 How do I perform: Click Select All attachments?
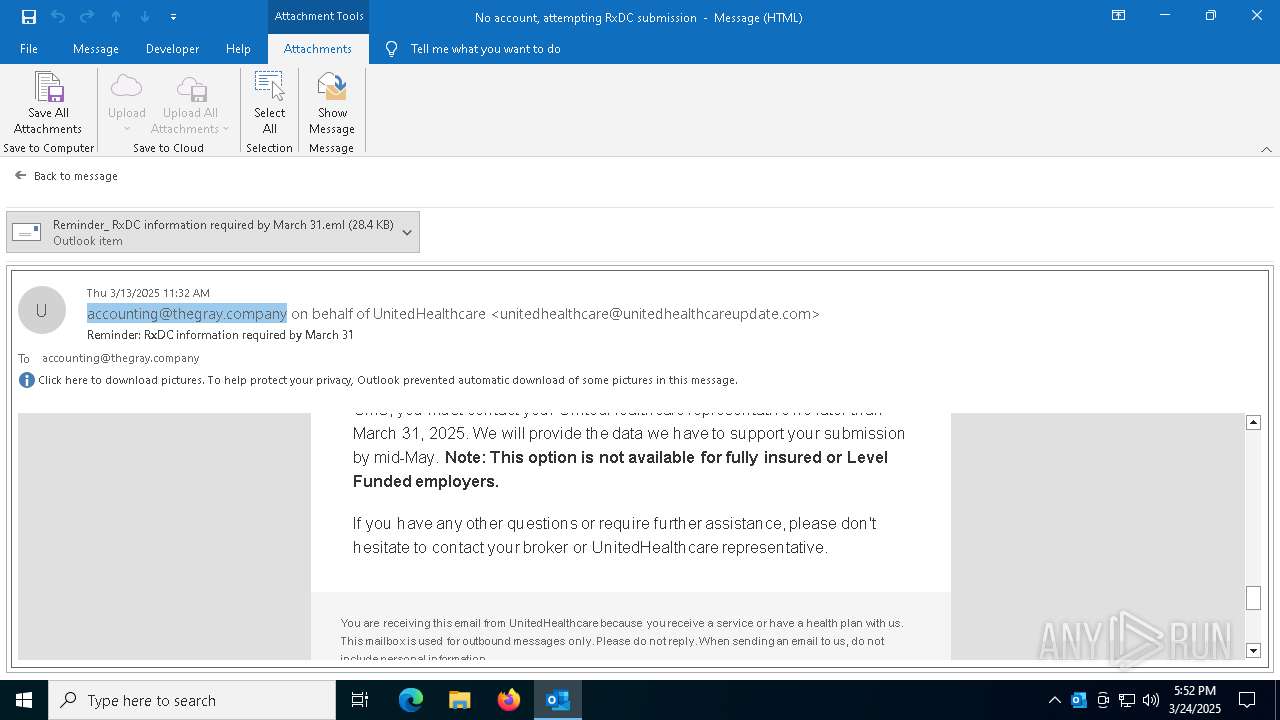click(x=270, y=103)
